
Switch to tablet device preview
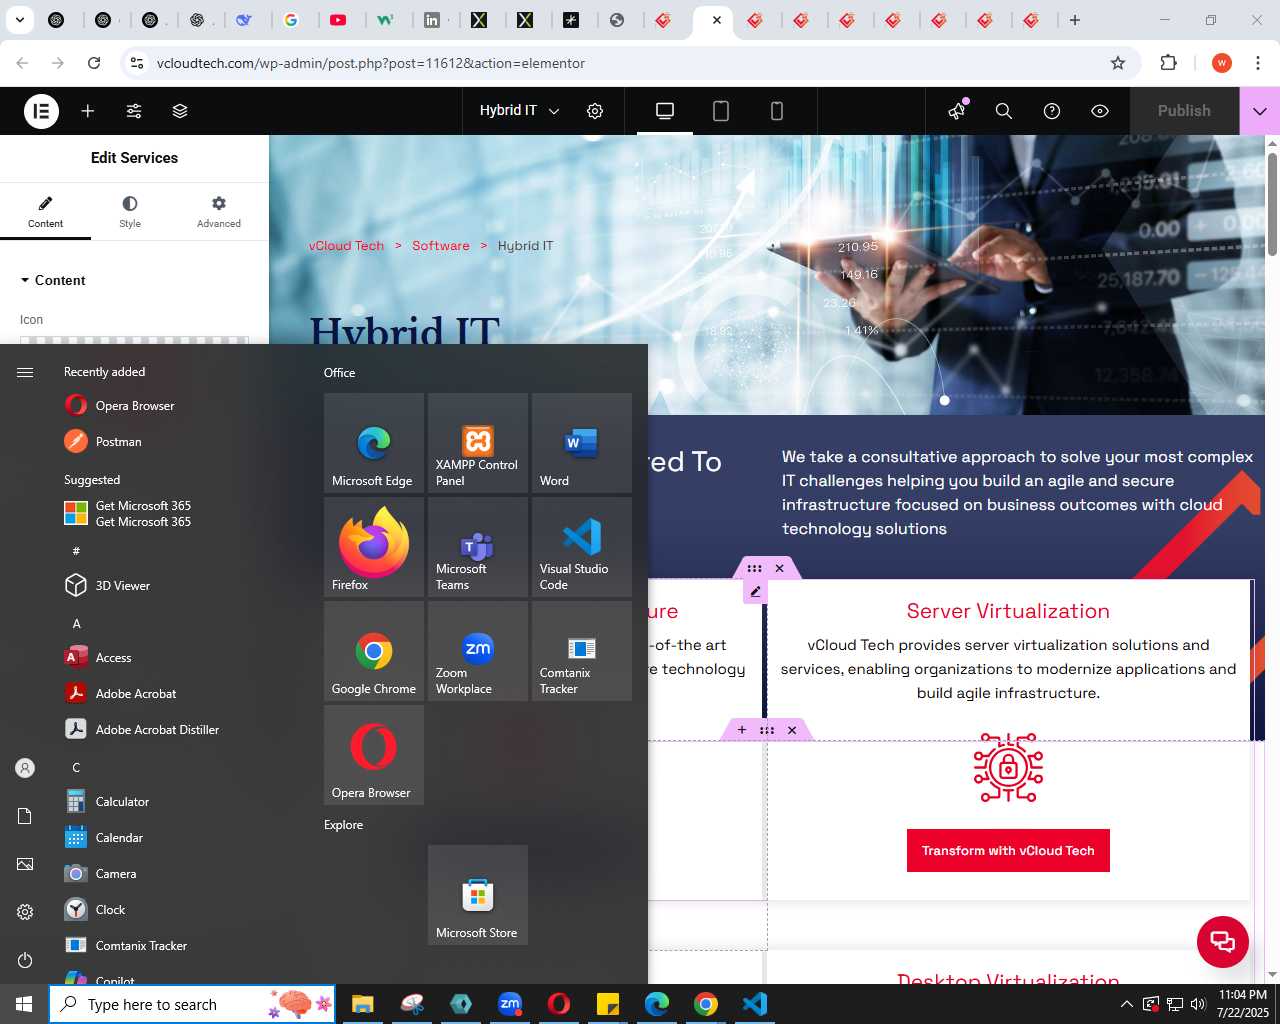[x=721, y=111]
